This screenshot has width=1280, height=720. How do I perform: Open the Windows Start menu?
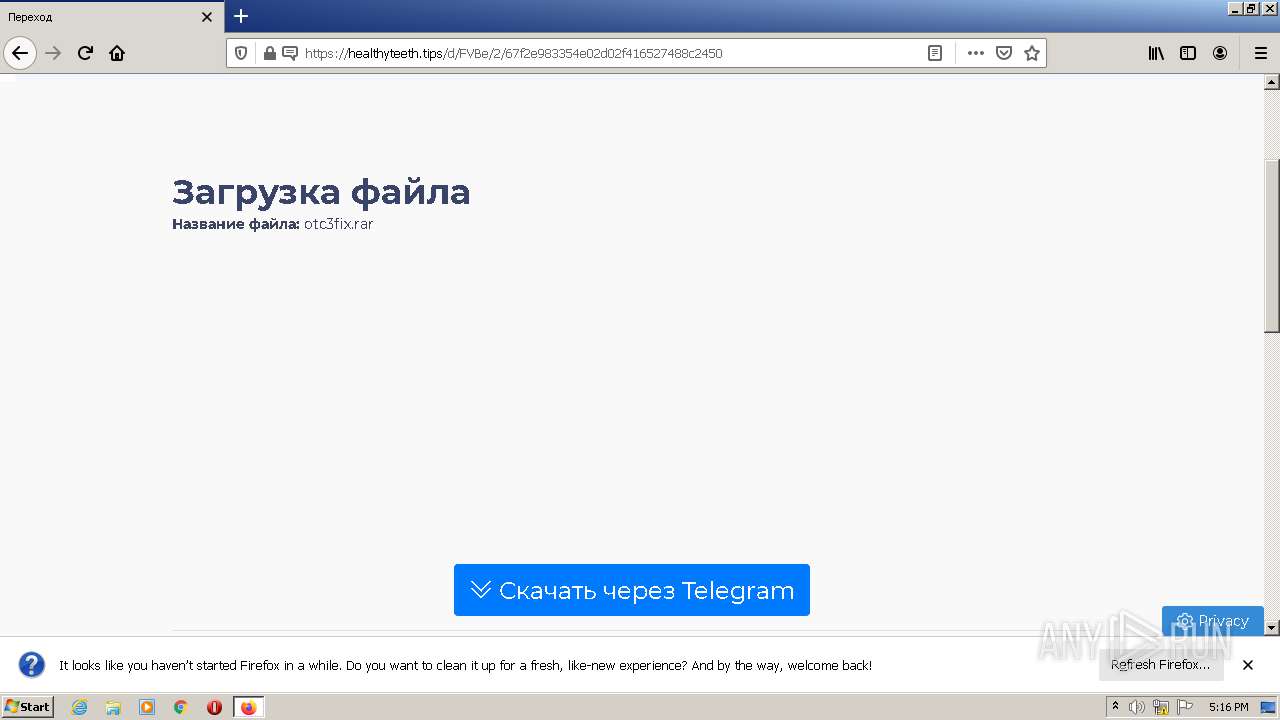pyautogui.click(x=28, y=707)
